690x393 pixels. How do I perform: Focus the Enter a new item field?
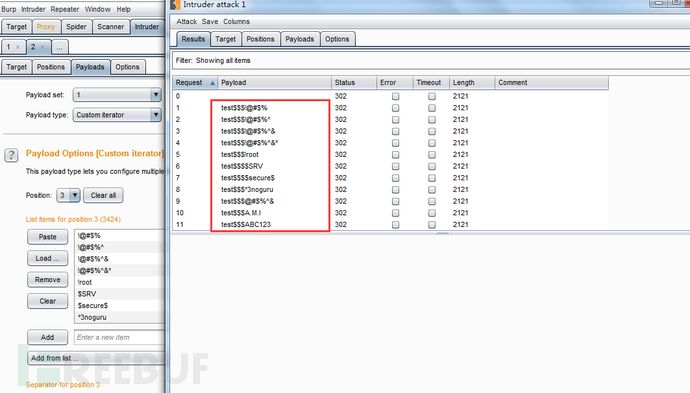point(120,338)
